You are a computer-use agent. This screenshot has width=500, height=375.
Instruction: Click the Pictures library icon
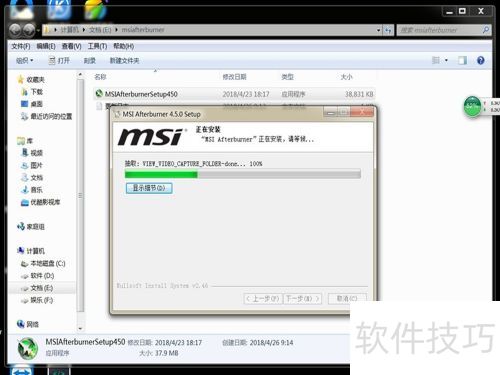(24, 165)
